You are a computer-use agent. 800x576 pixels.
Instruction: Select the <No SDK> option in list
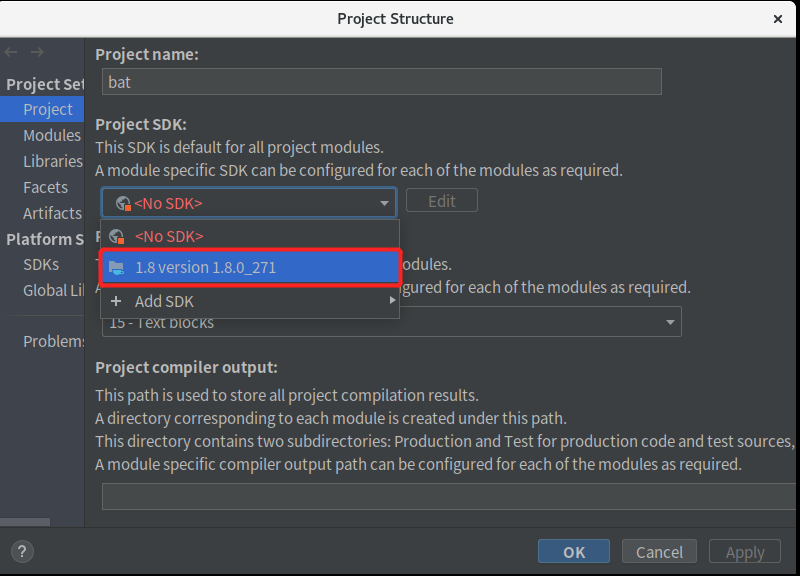[x=169, y=236]
